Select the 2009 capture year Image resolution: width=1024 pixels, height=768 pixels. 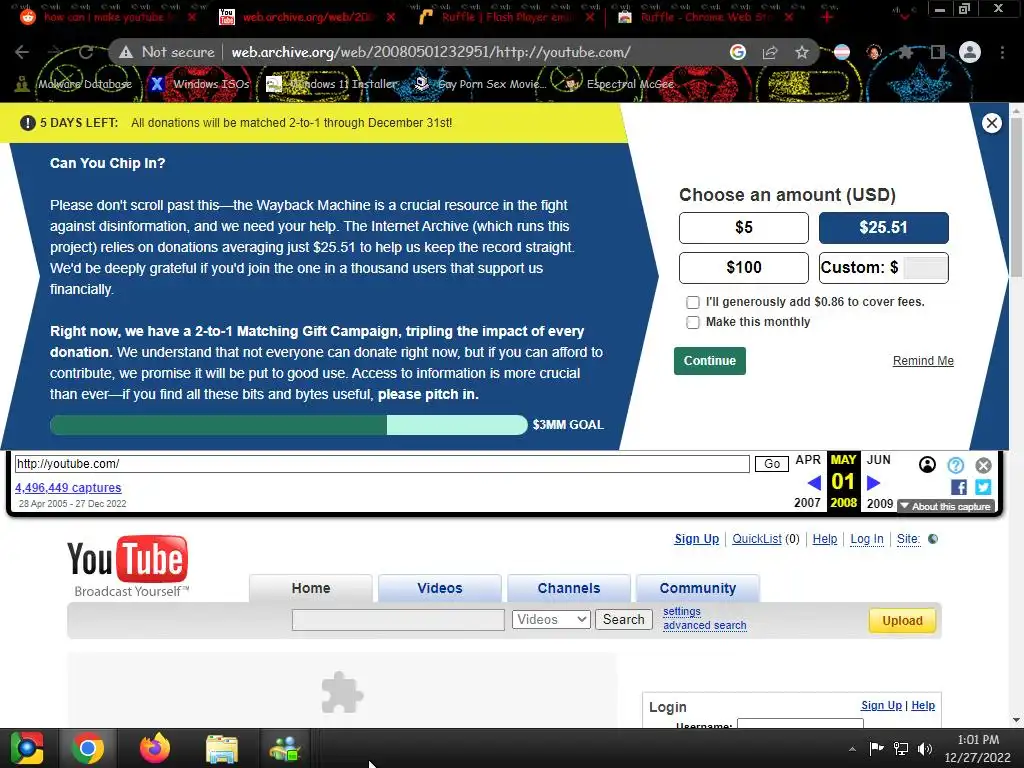point(880,504)
